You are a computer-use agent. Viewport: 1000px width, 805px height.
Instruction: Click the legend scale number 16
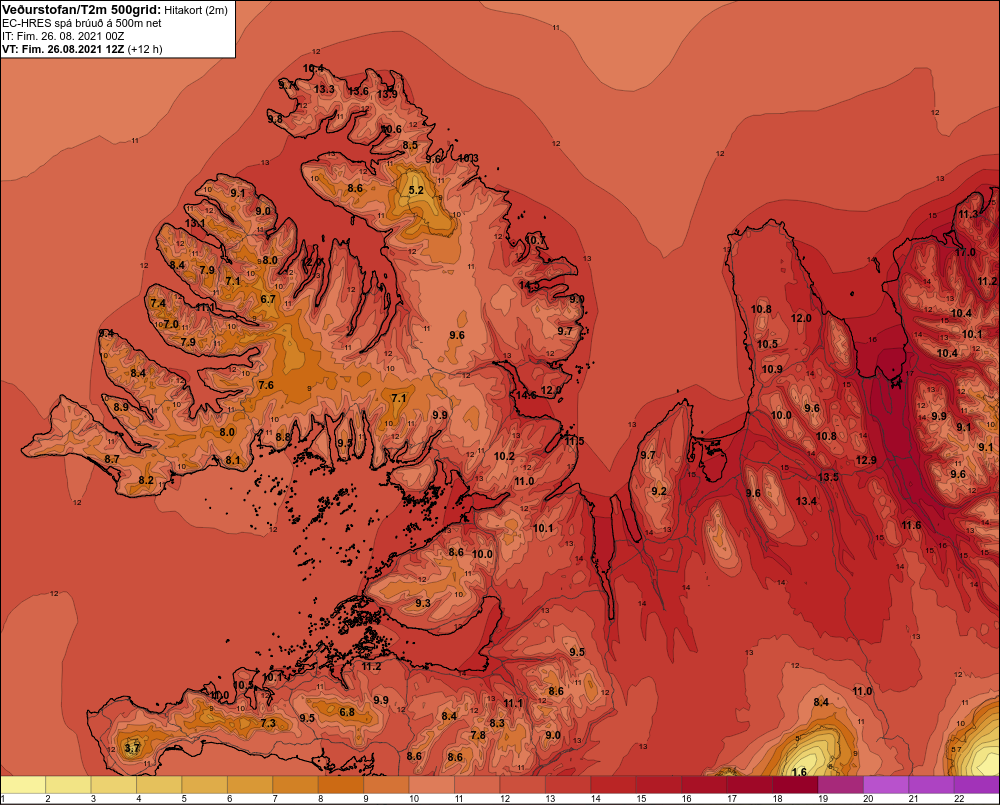click(686, 799)
